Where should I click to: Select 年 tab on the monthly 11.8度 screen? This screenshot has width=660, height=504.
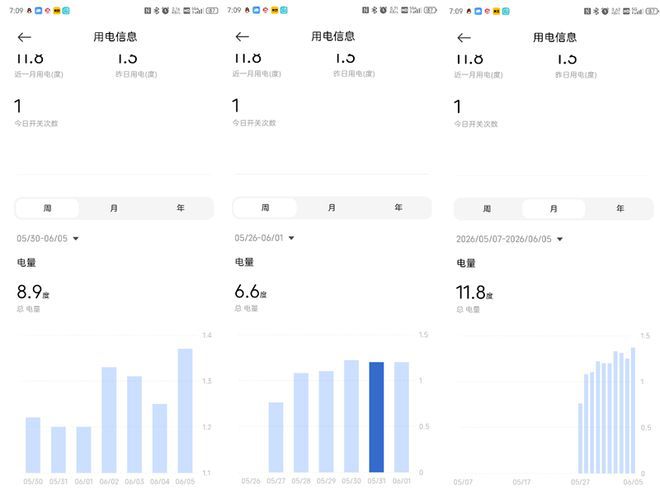pos(620,208)
